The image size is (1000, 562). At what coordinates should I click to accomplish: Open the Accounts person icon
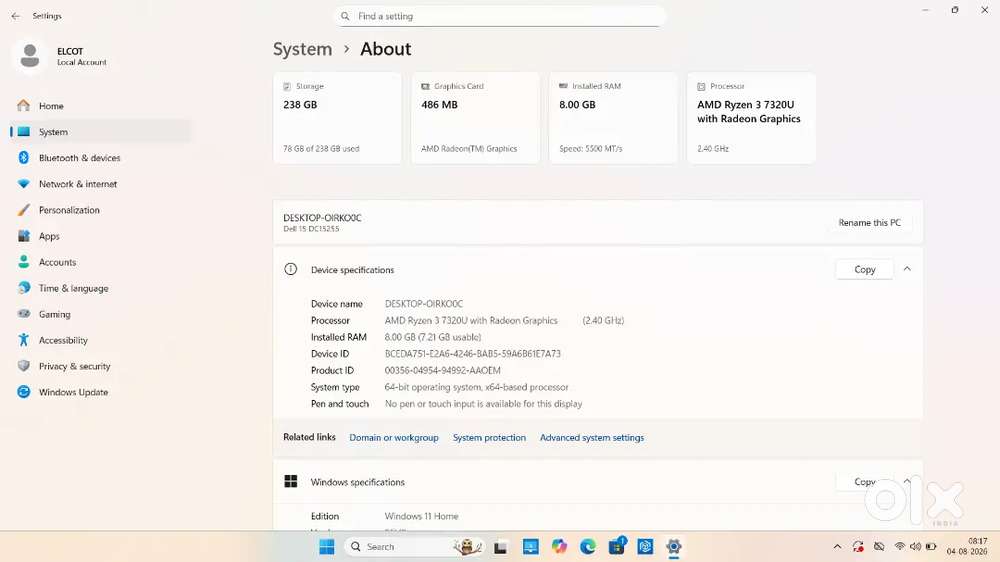coord(24,262)
